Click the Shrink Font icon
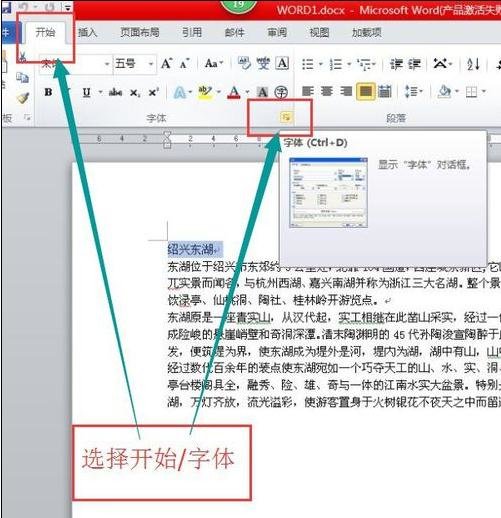Viewport: 501px width, 518px height. (x=184, y=63)
